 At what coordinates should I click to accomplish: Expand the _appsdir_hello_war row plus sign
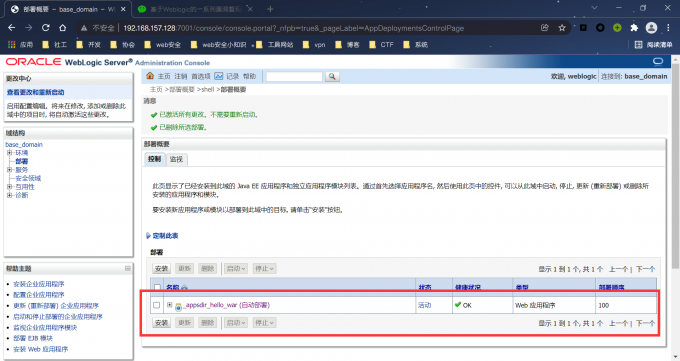(170, 305)
